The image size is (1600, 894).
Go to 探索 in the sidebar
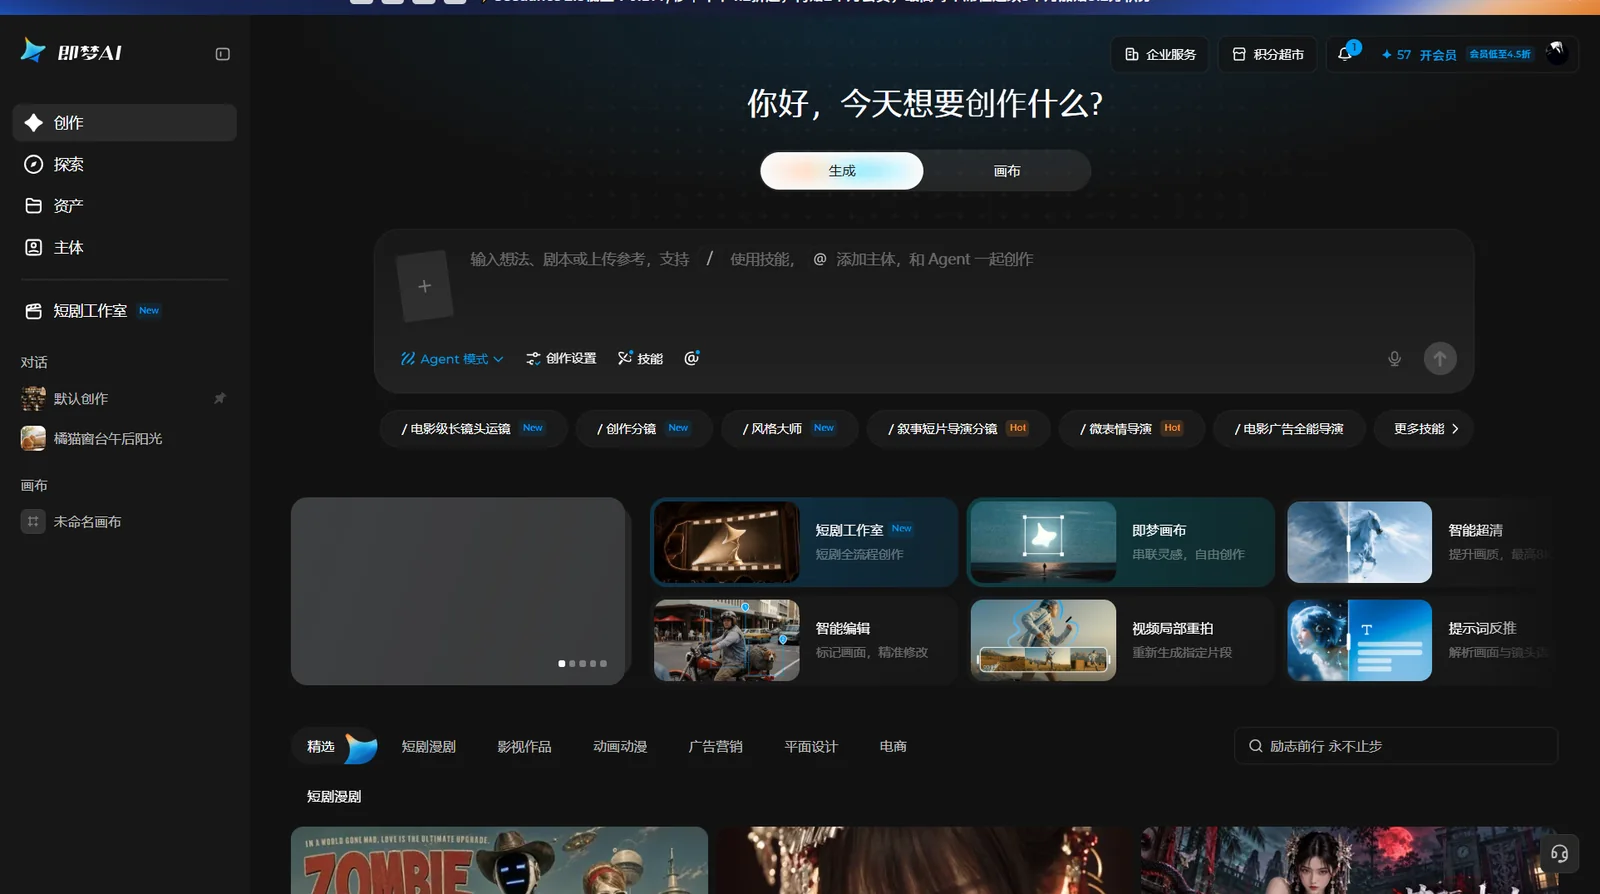point(125,164)
